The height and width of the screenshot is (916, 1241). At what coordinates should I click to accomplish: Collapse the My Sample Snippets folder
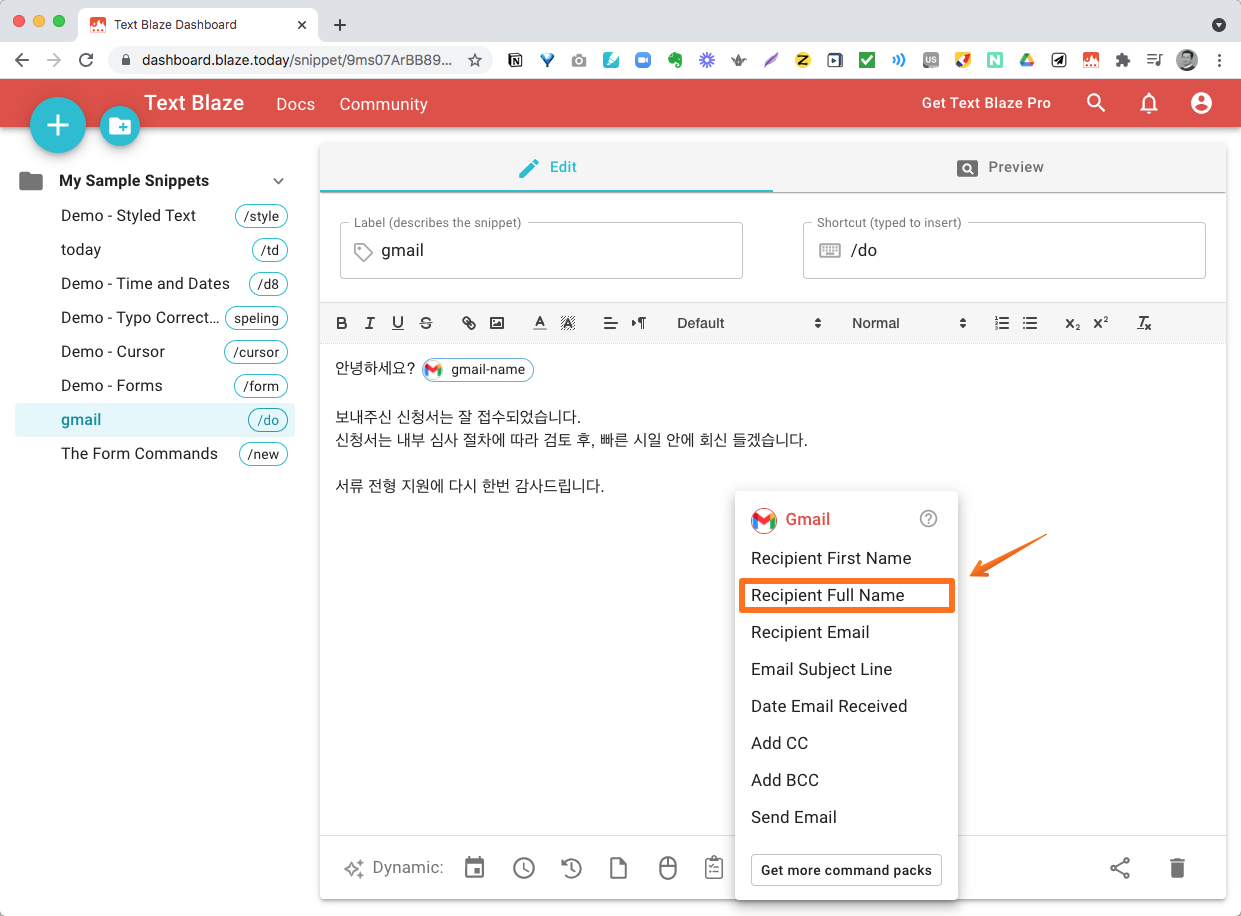click(279, 181)
